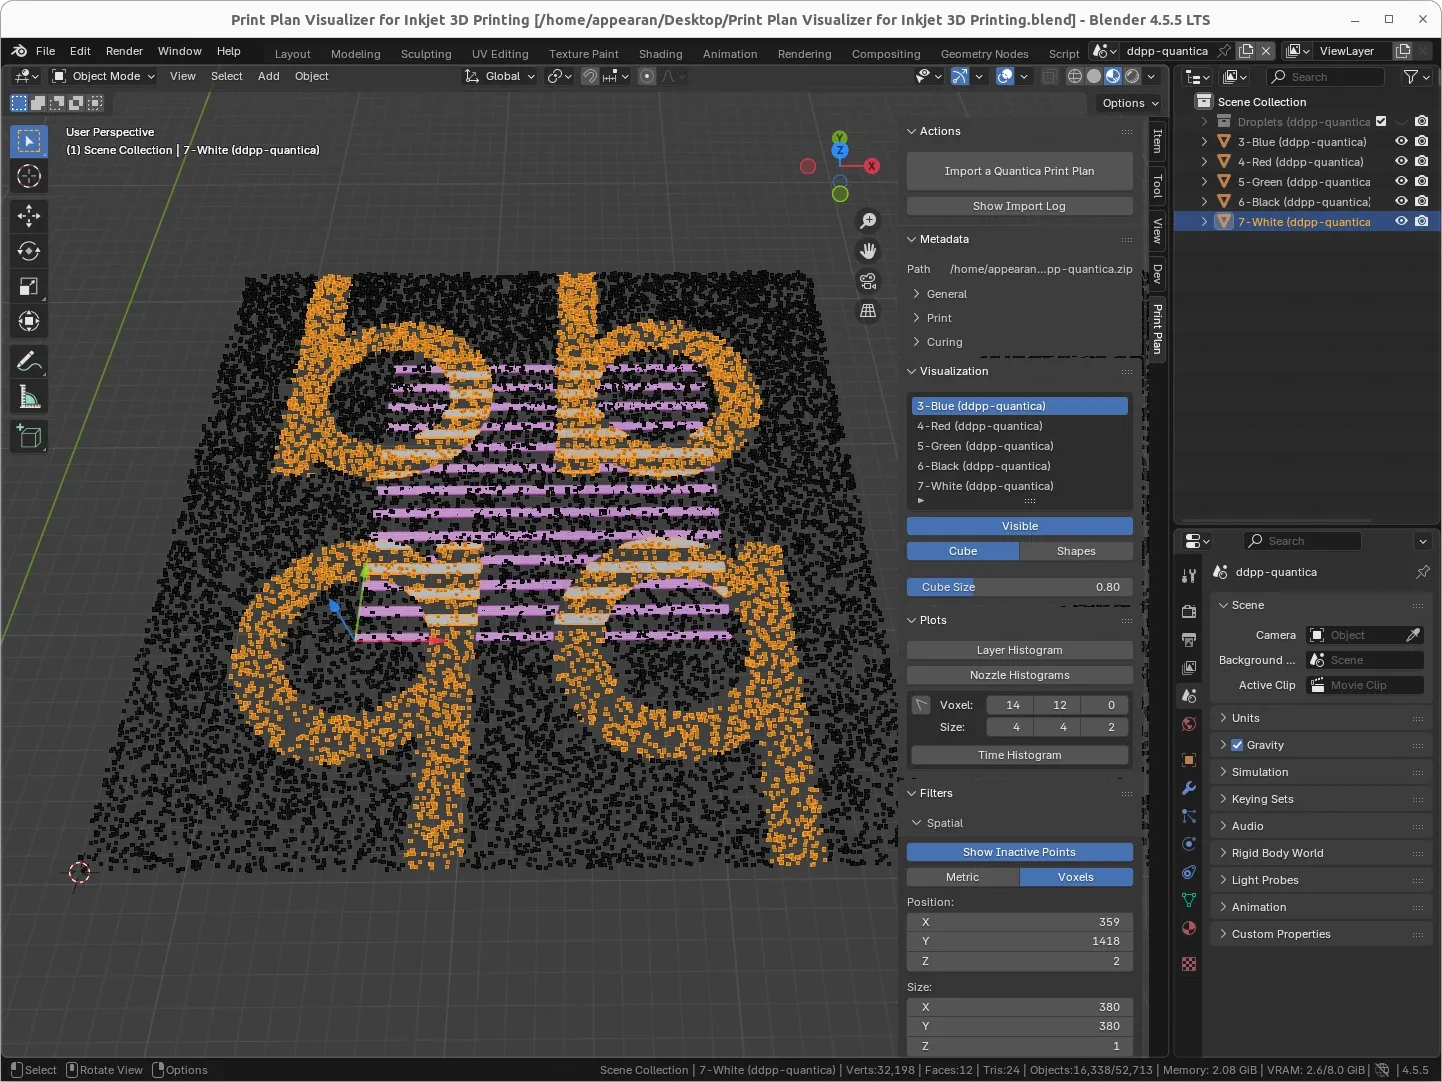Switch to the Shading workspace tab
The width and height of the screenshot is (1442, 1082).
660,54
